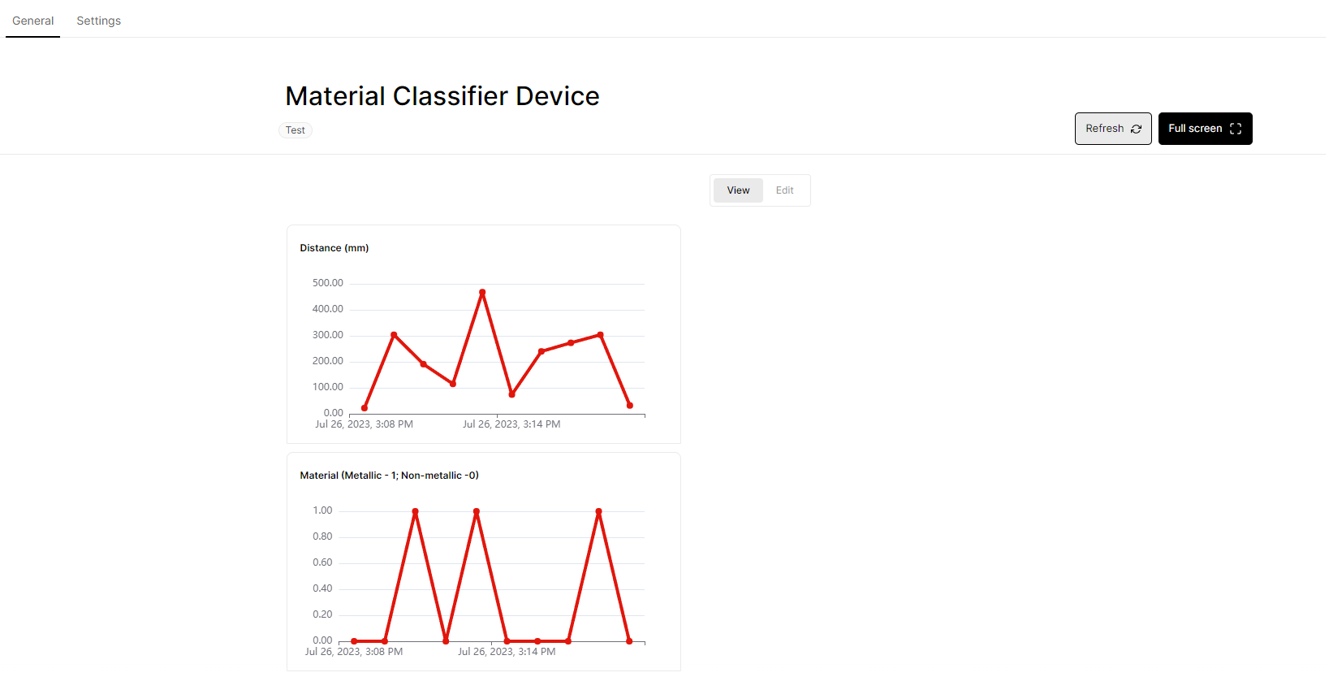Viewport: 1326px width, 686px height.
Task: Click the 500.00 axis label on Distance chart
Action: pos(328,283)
